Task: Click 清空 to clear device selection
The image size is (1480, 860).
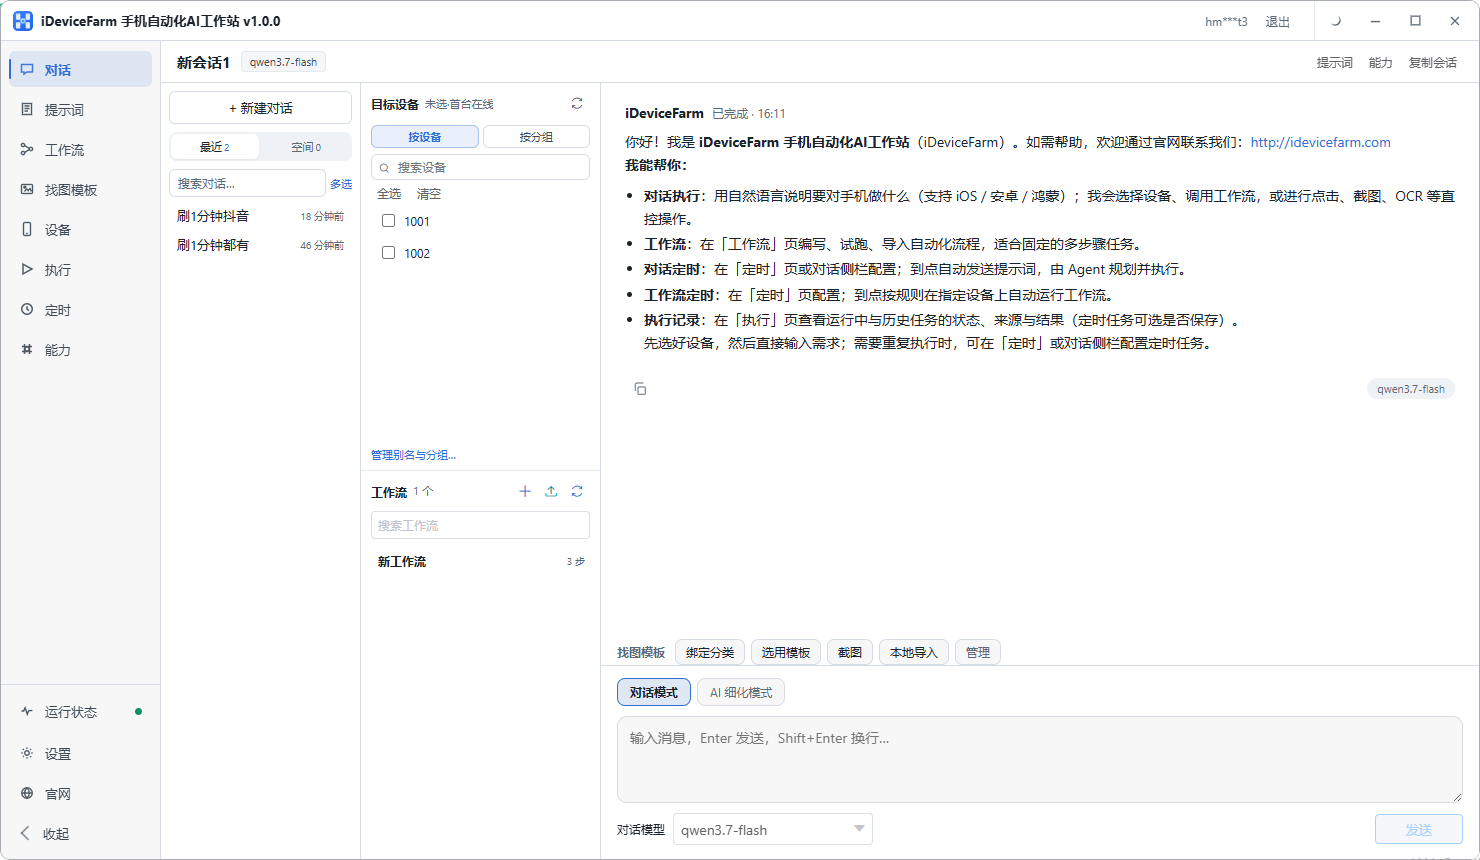Action: pyautogui.click(x=429, y=194)
